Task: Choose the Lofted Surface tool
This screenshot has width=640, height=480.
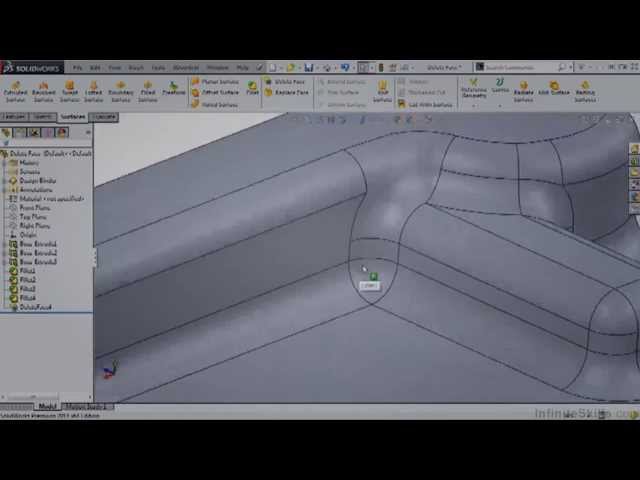Action: coord(93,91)
